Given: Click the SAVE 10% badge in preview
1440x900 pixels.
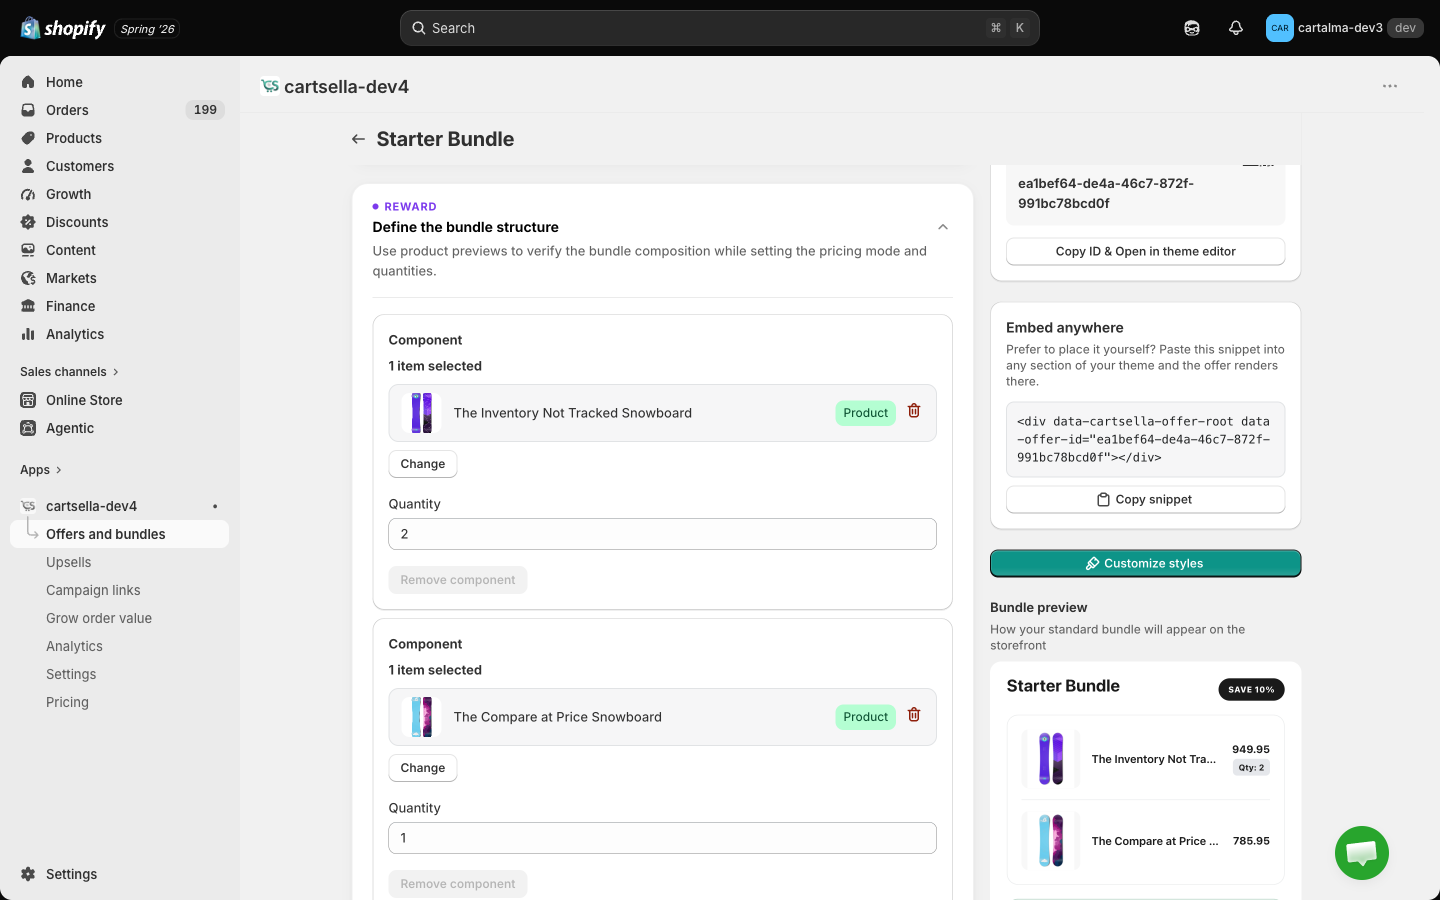Looking at the screenshot, I should click(x=1251, y=689).
